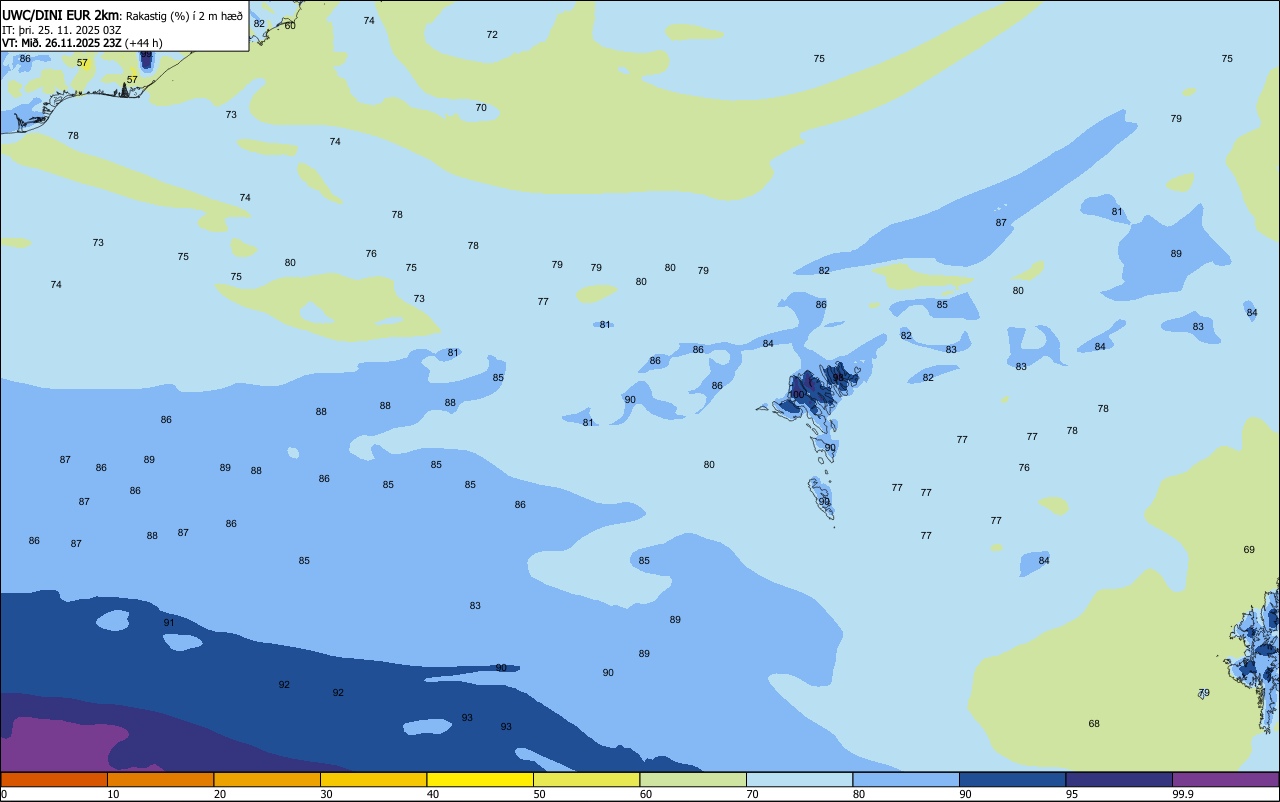Viewport: 1280px width, 802px height.
Task: Click the humidity value 69 on the map
Action: click(x=1249, y=549)
